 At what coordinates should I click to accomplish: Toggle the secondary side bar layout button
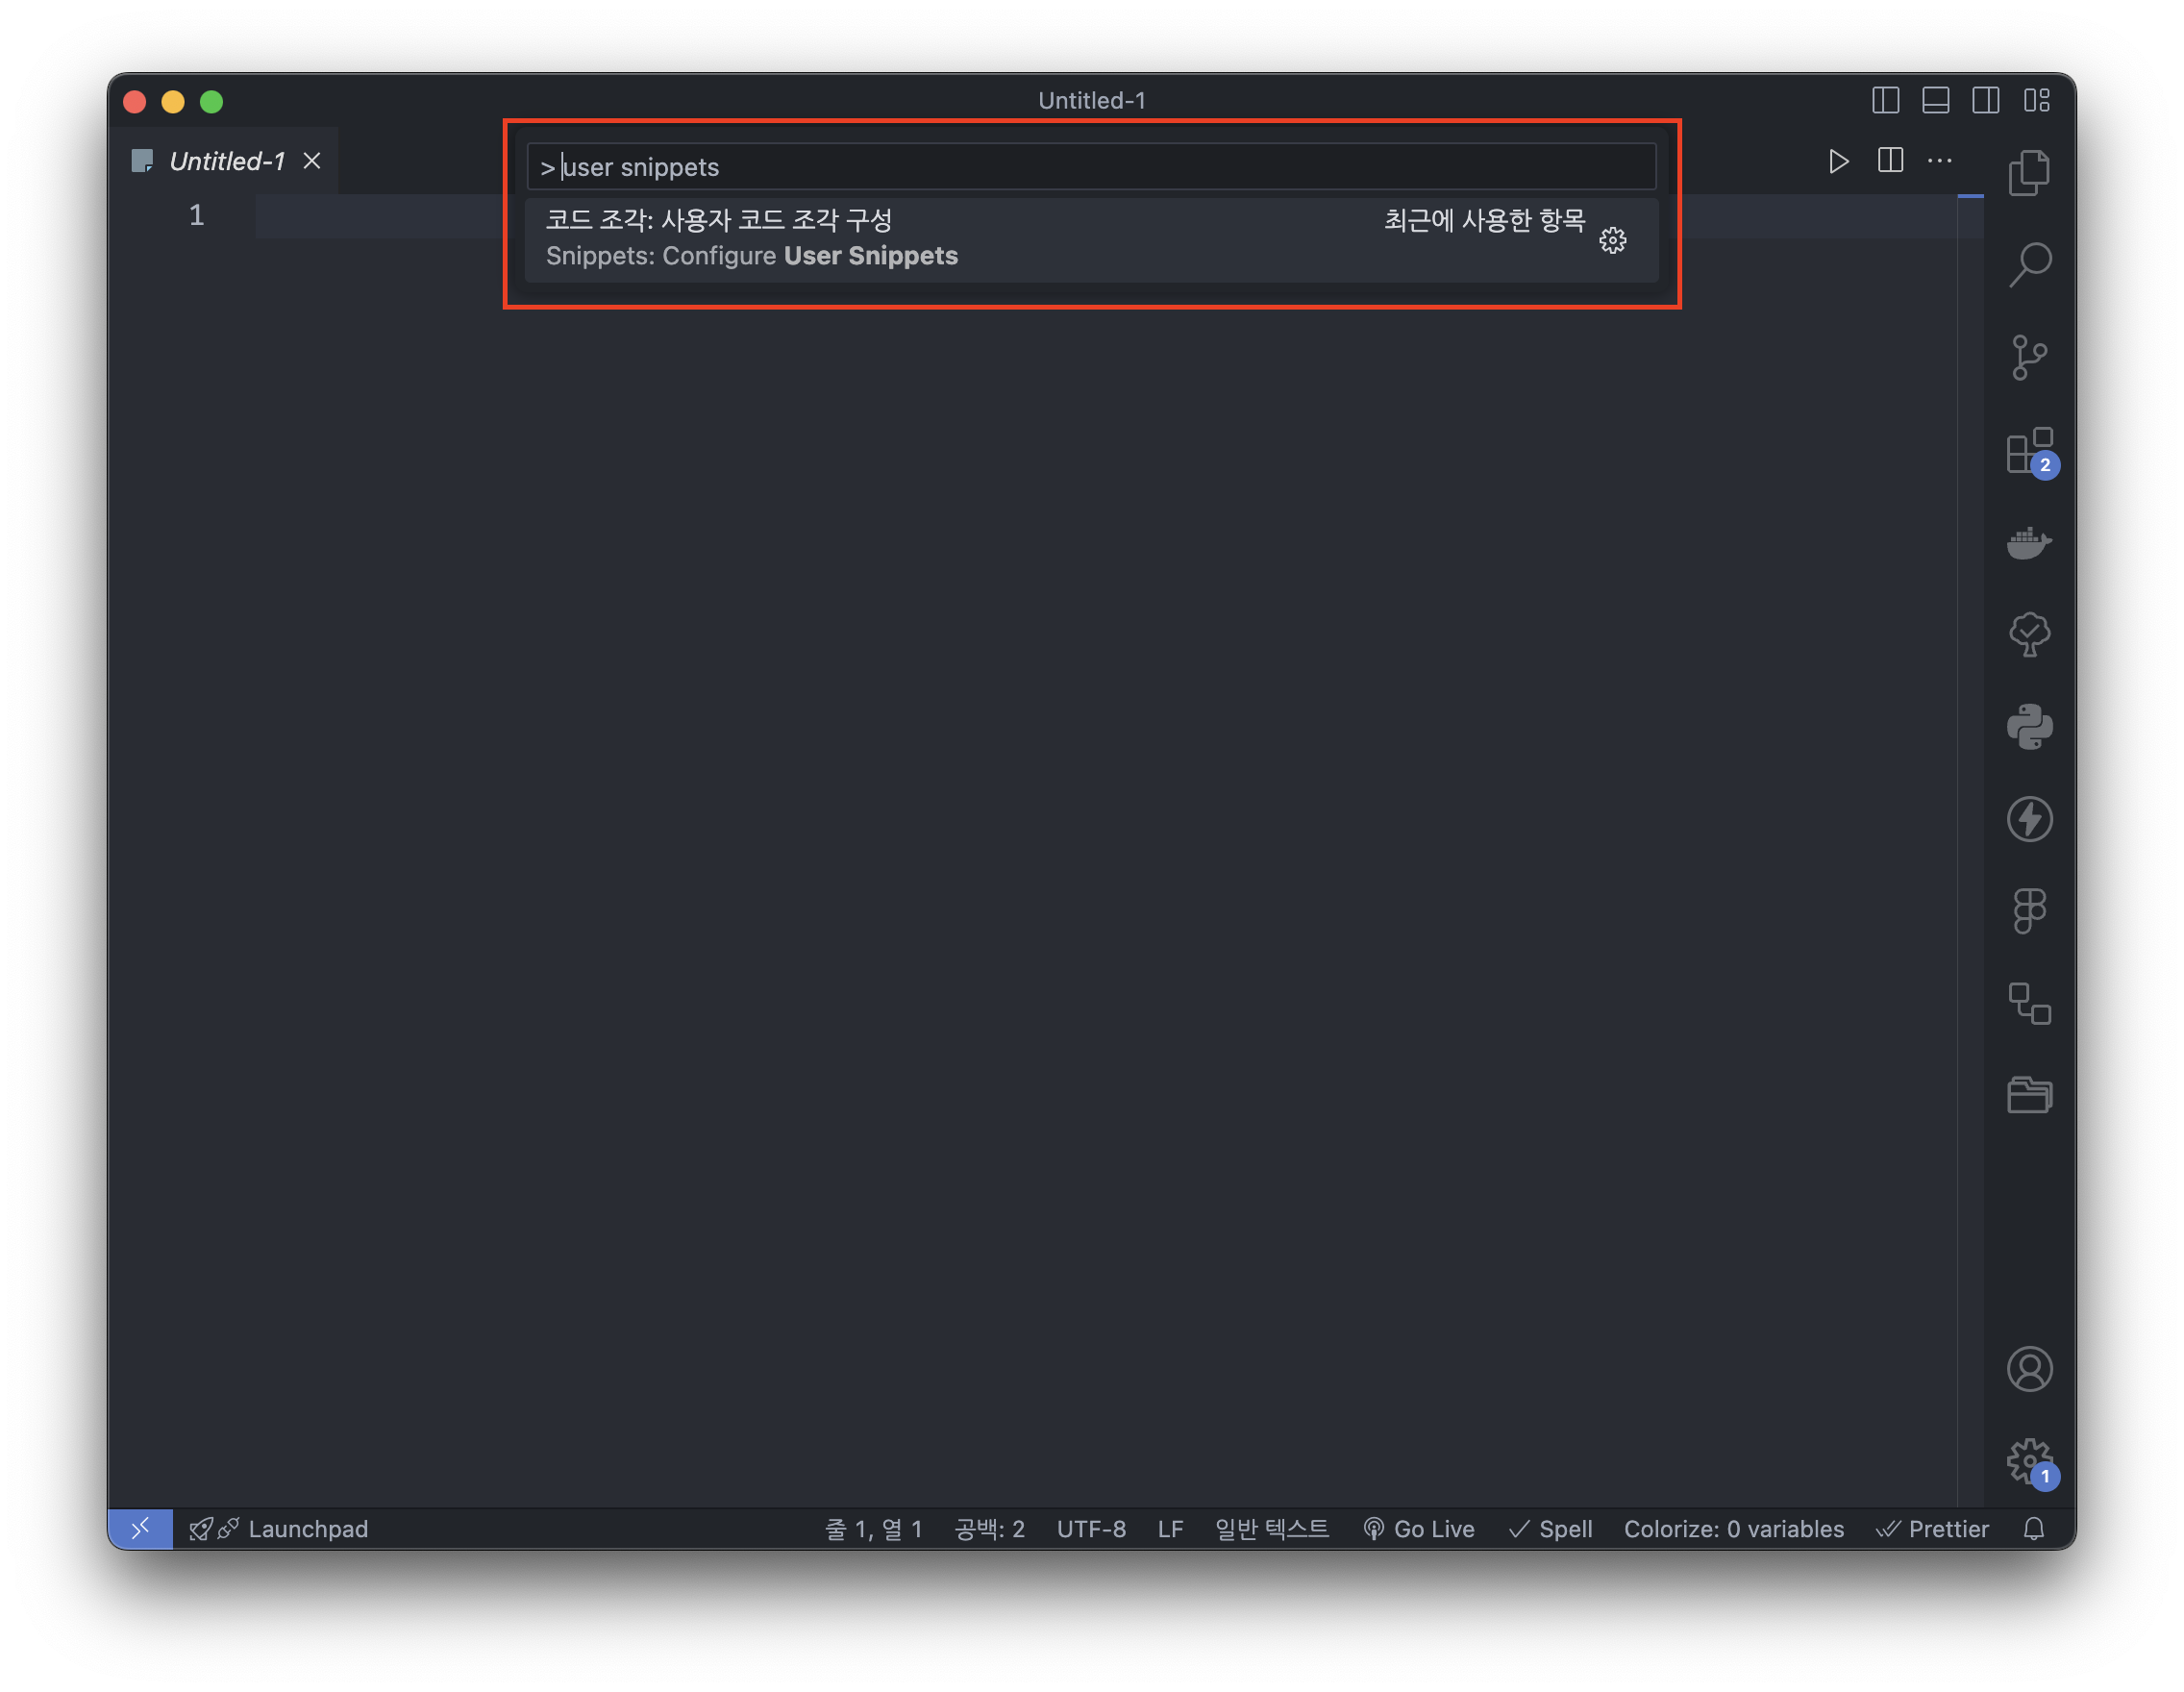1985,101
